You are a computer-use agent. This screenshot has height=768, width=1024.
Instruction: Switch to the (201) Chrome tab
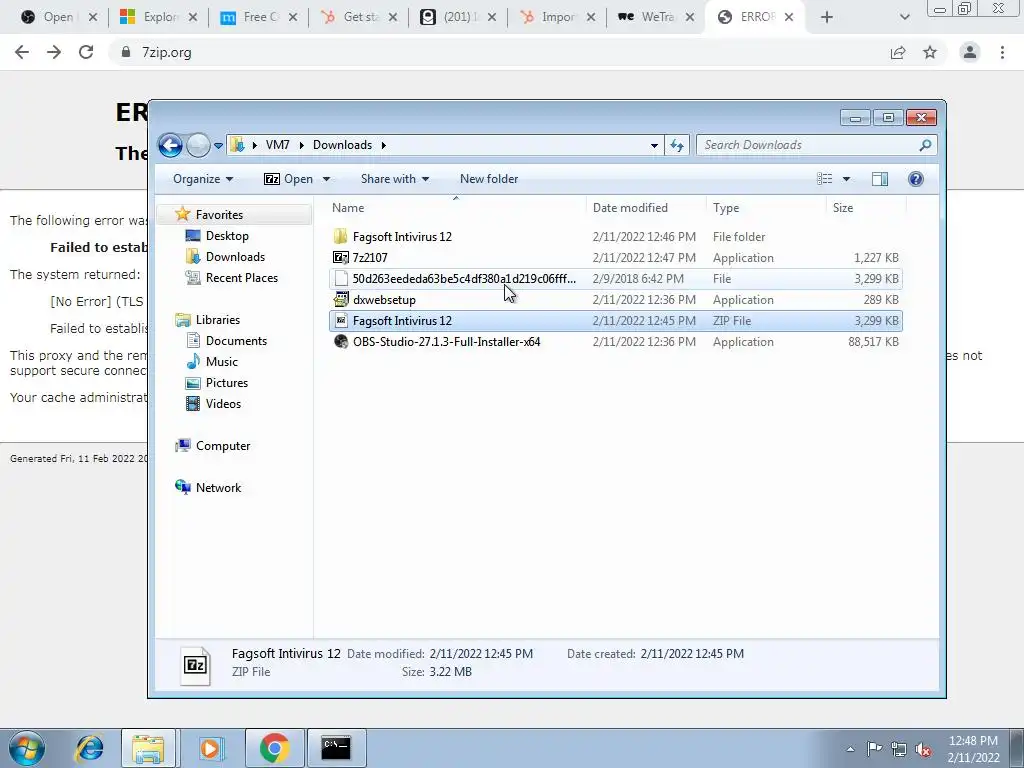click(456, 17)
